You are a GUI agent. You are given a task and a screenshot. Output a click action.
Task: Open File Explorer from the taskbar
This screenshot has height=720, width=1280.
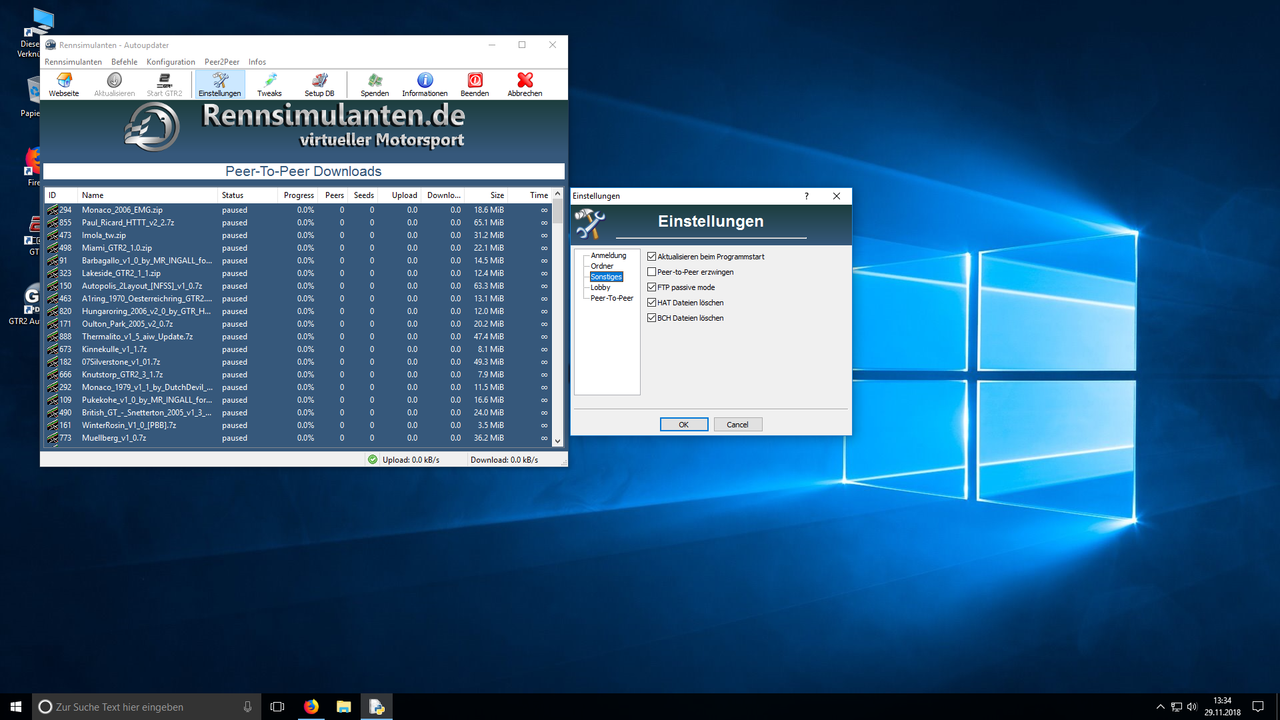(344, 706)
